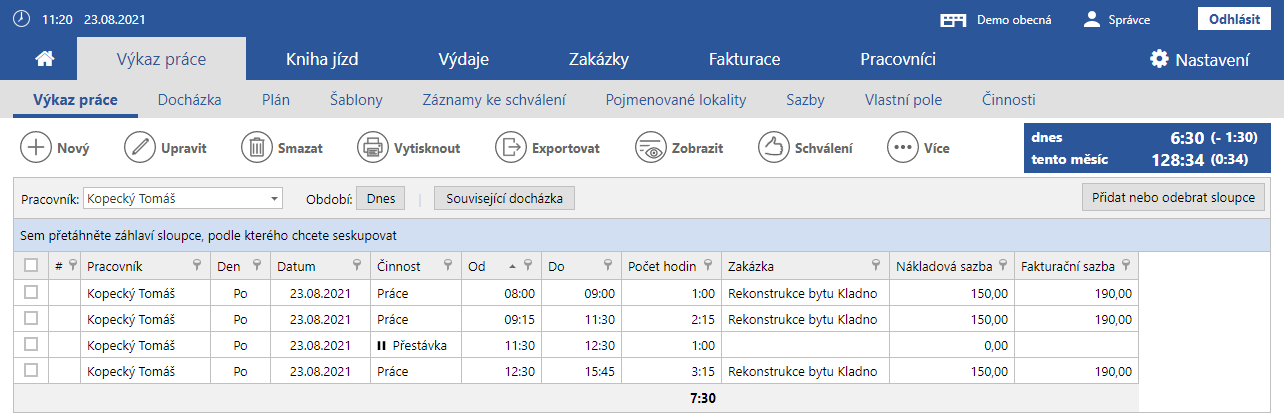Open the Zakázky tab

coord(598,59)
